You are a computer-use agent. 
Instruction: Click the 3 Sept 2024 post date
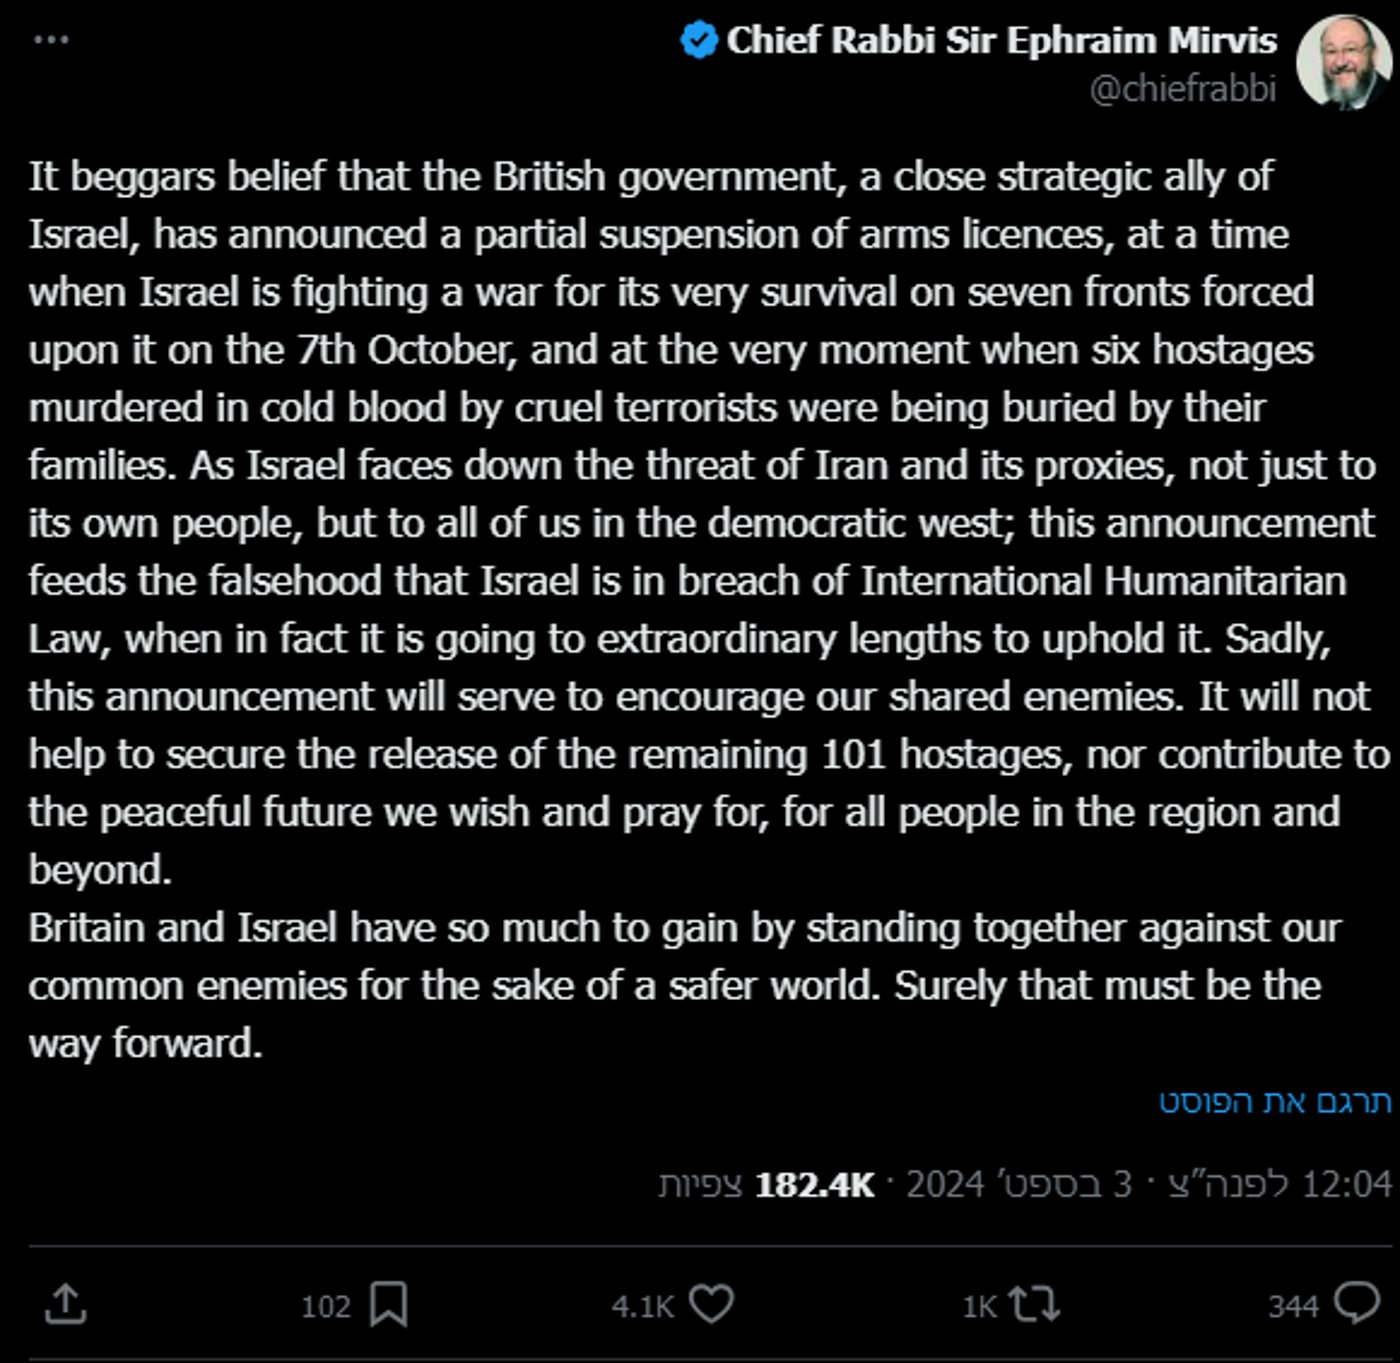click(x=1019, y=1184)
